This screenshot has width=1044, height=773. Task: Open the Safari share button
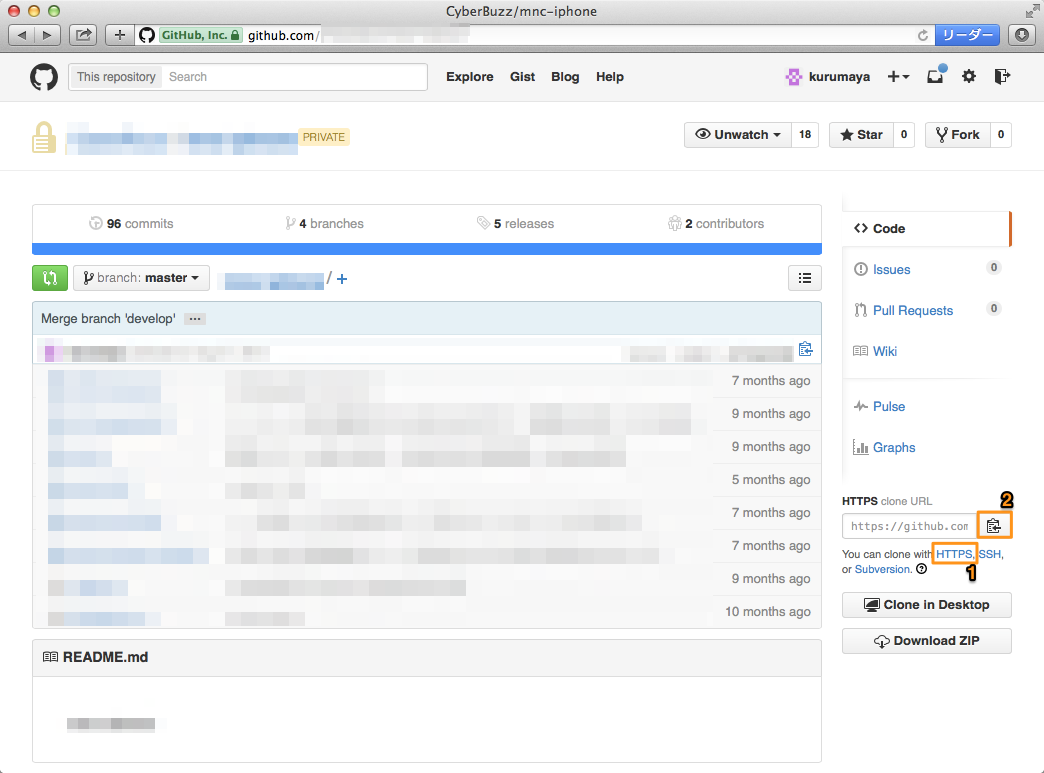point(83,35)
